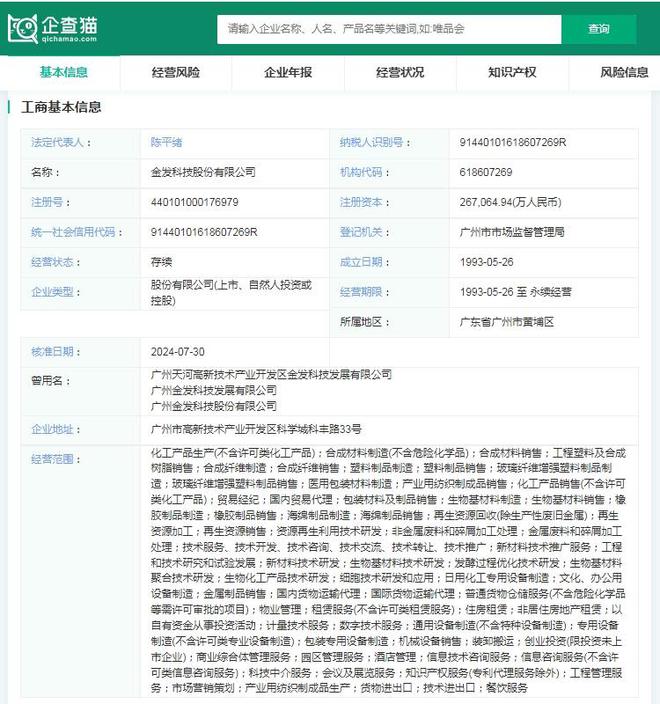
Task: Select region 广东省广州市黄埔区
Action: (506, 322)
